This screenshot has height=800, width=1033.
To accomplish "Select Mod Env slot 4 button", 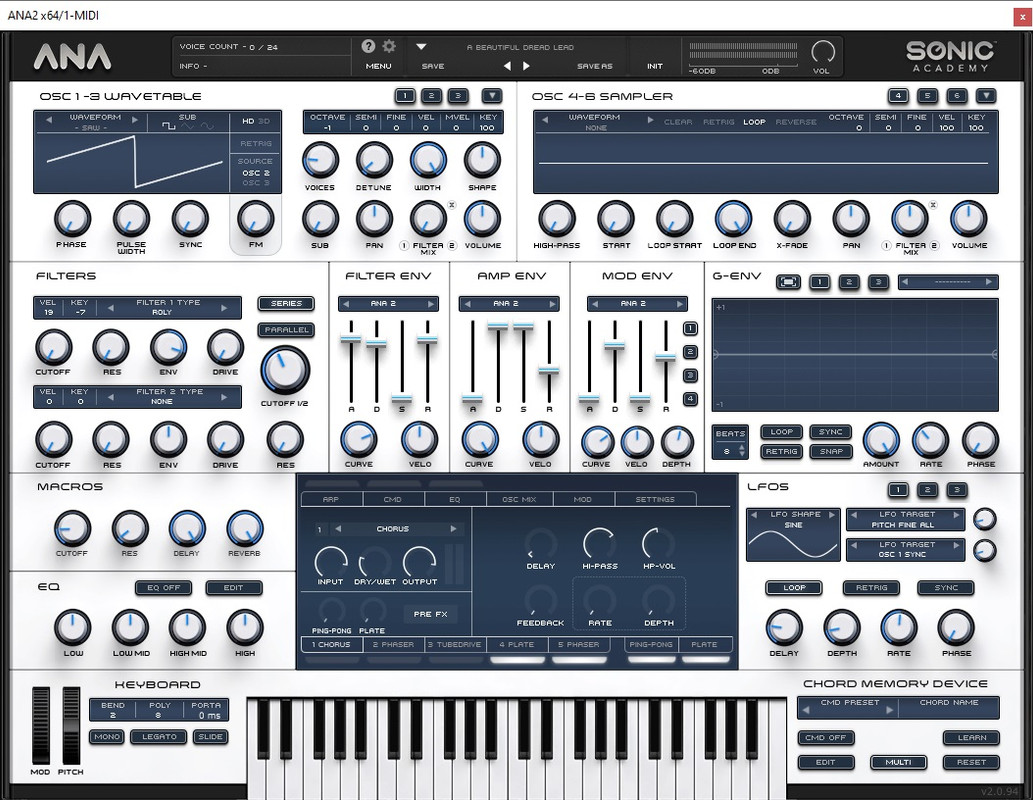I will (x=690, y=399).
